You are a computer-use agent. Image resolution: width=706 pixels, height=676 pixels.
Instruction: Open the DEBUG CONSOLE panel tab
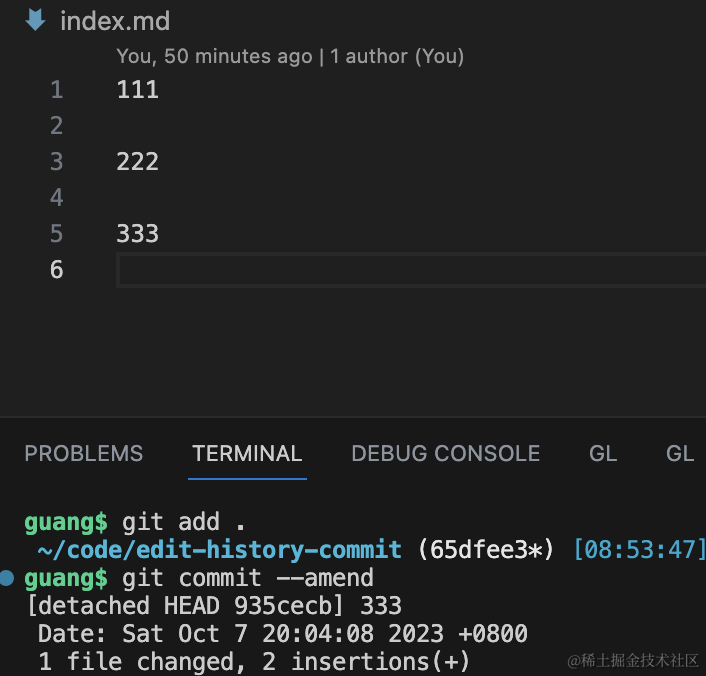[x=446, y=454]
